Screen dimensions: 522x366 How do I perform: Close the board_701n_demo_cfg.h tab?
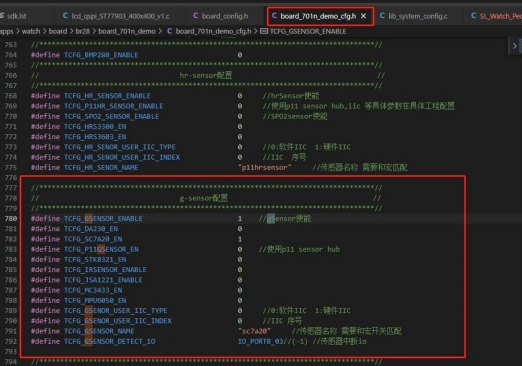click(363, 16)
